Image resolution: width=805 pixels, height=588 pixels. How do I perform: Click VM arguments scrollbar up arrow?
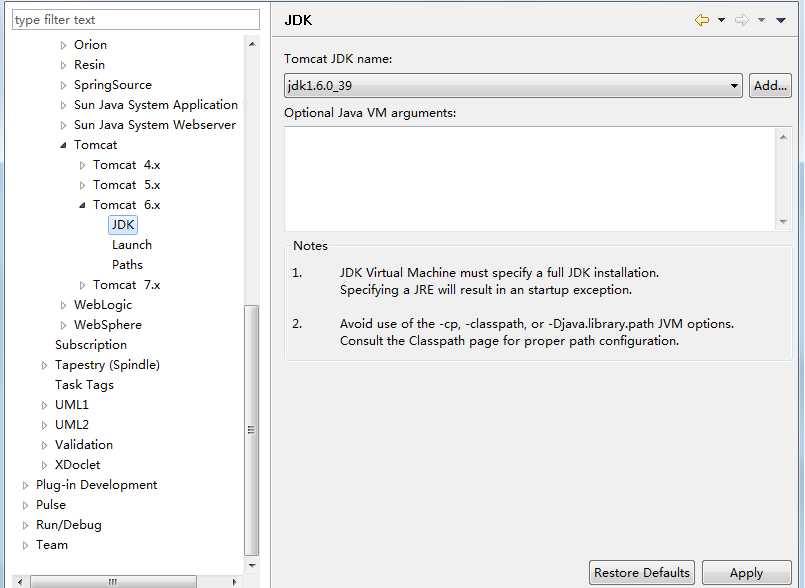click(x=783, y=137)
